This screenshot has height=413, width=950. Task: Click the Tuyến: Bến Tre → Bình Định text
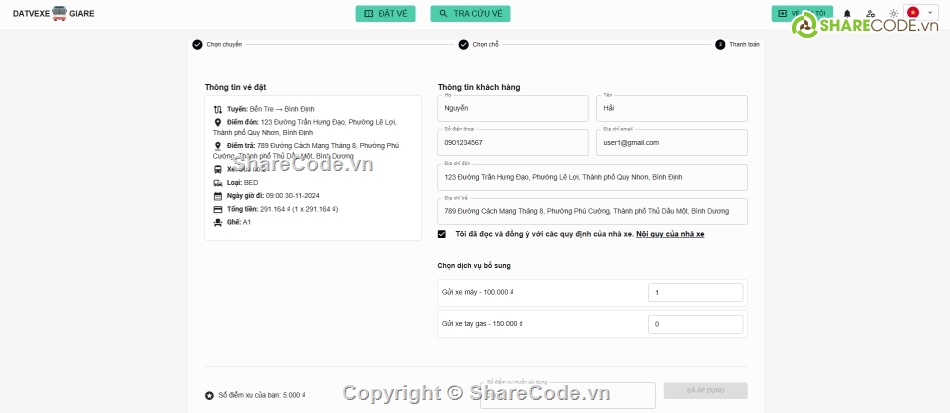[271, 109]
